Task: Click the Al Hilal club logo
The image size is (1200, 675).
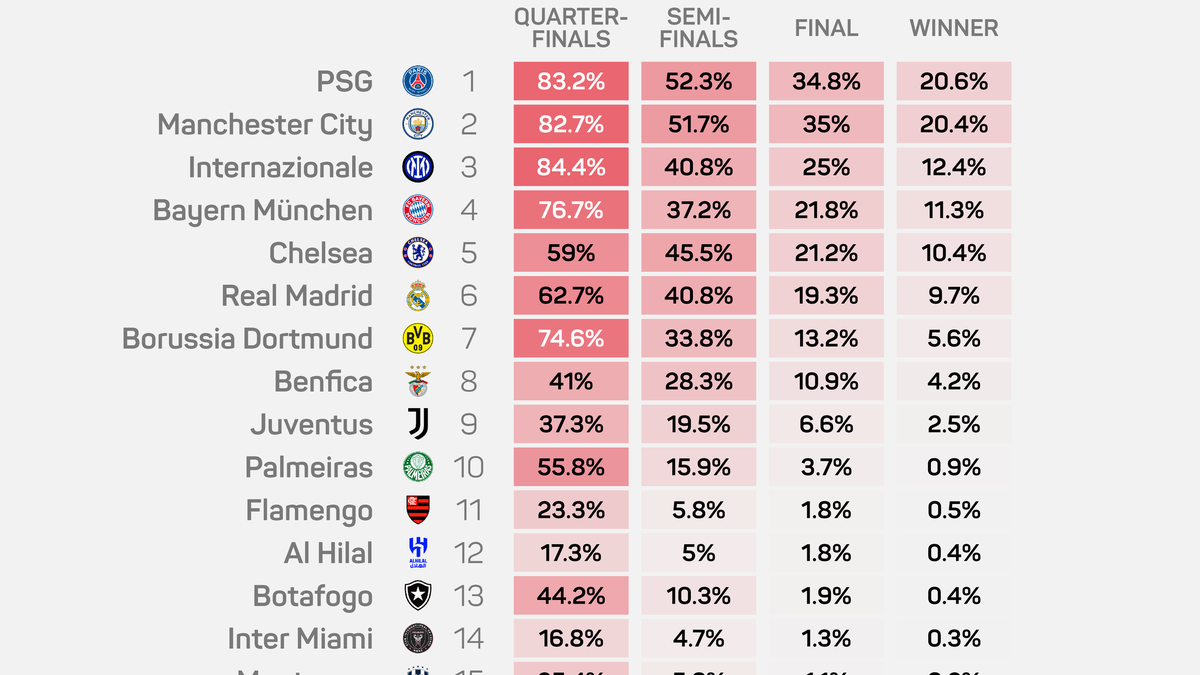Action: pyautogui.click(x=418, y=553)
